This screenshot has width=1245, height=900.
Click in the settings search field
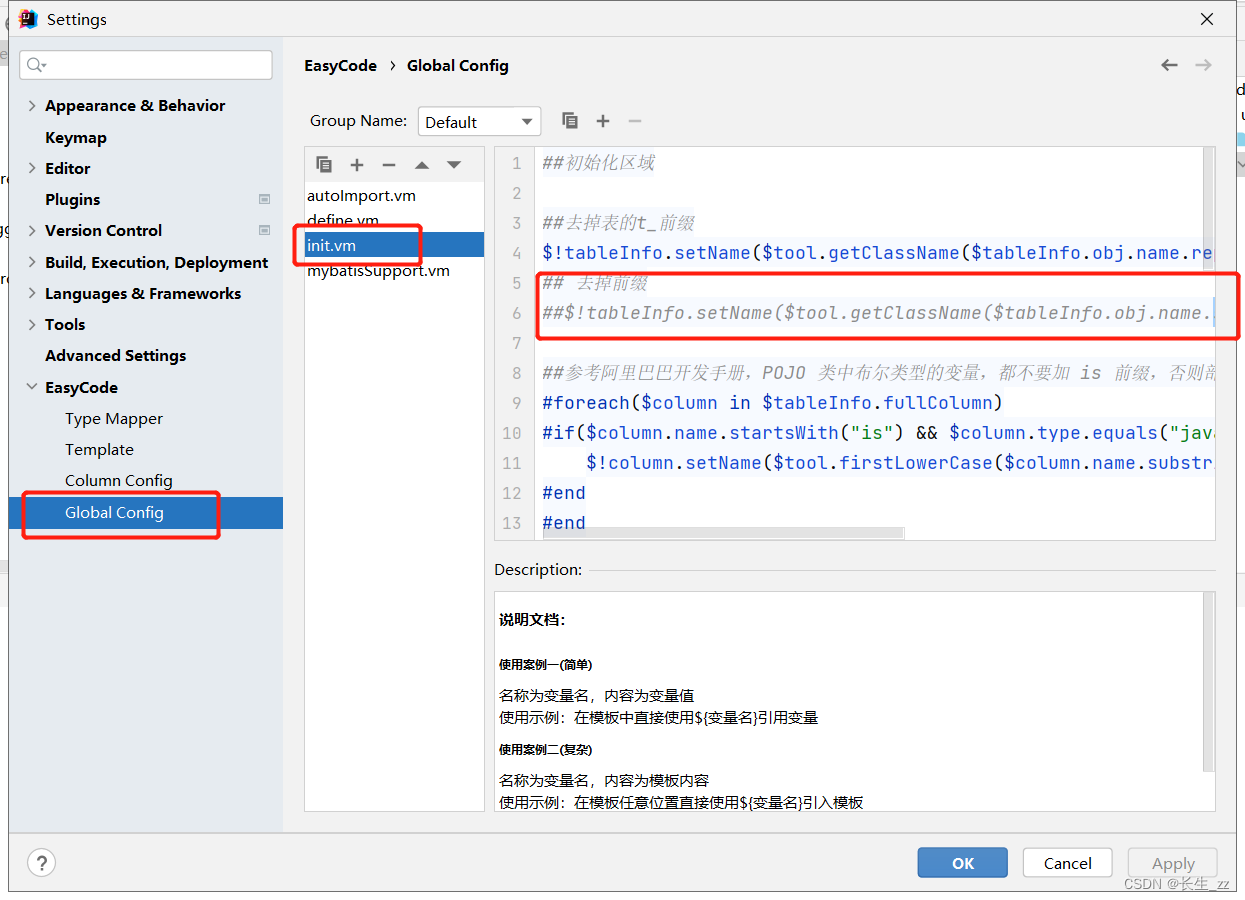pos(146,65)
